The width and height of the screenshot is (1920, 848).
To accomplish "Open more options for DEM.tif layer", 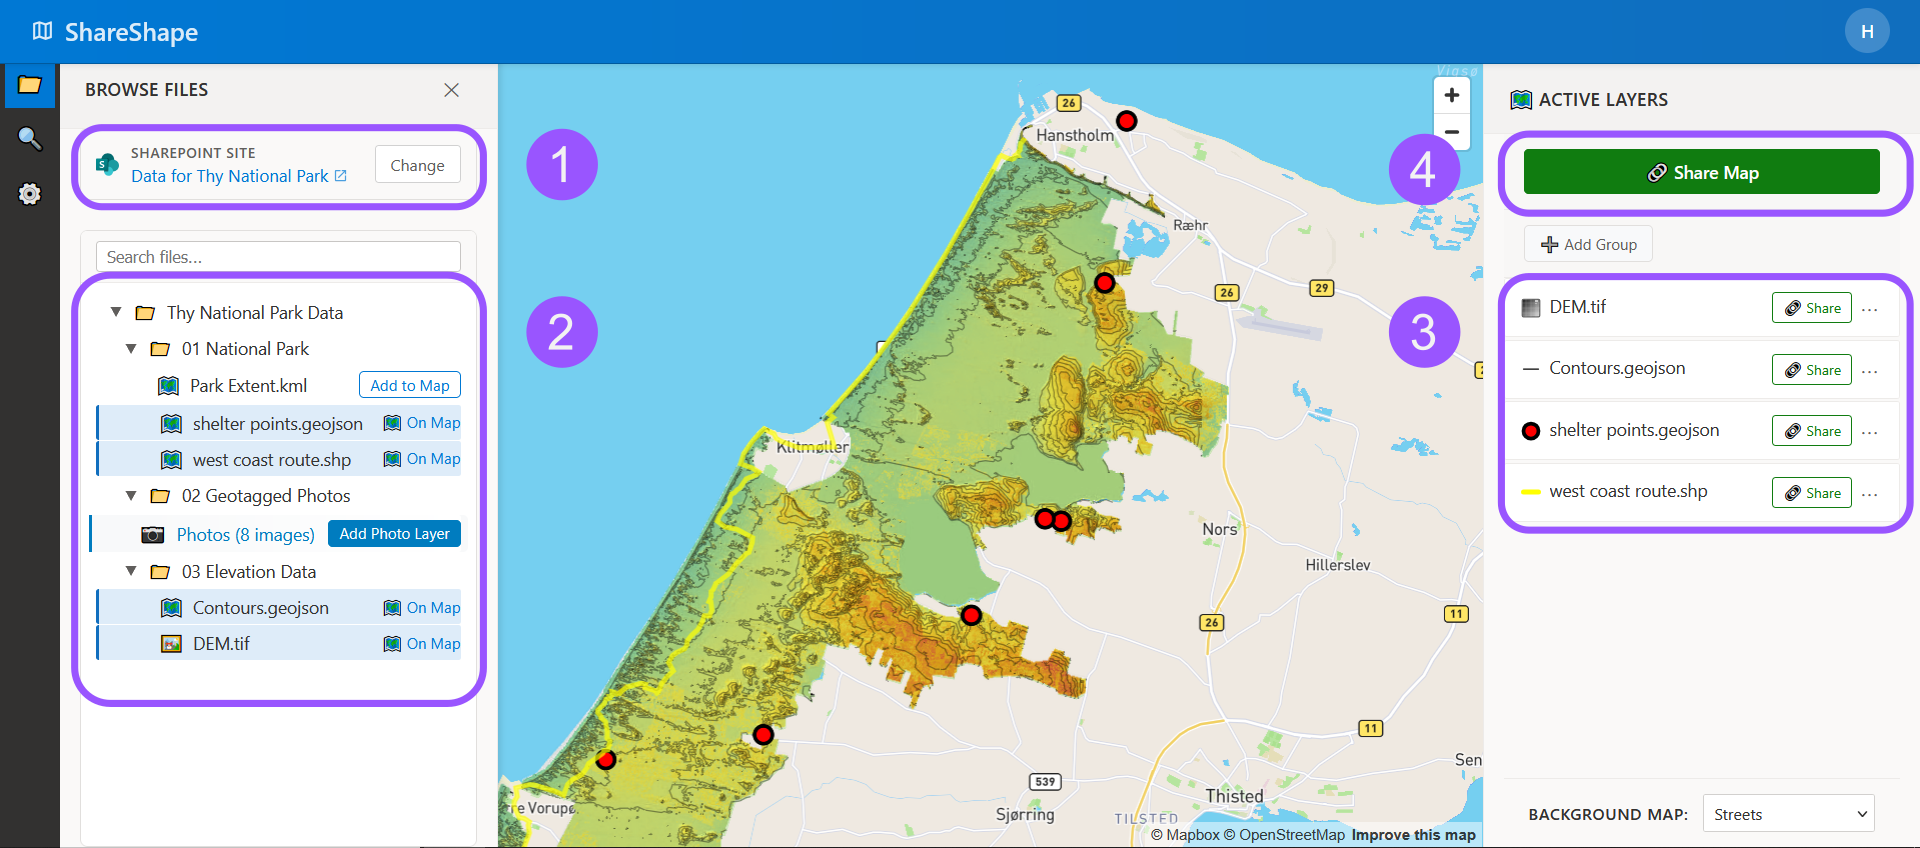I will point(1870,309).
